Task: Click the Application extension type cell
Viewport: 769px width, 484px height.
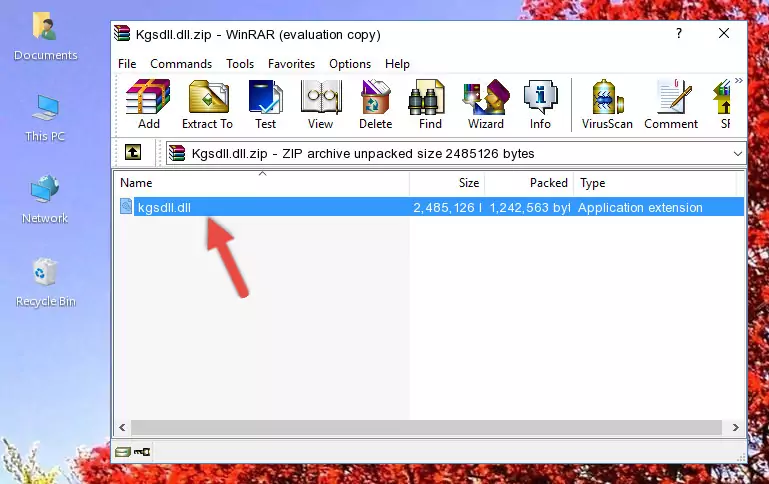Action: tap(640, 207)
